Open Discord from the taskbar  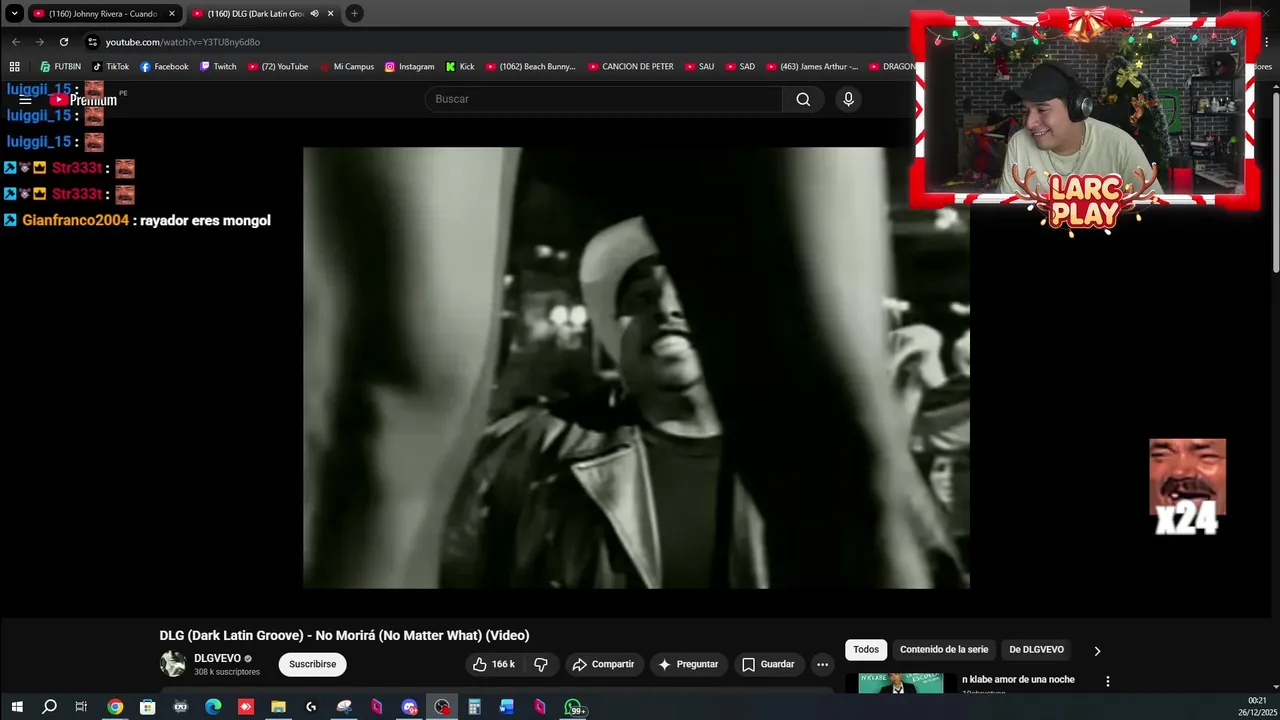(409, 707)
